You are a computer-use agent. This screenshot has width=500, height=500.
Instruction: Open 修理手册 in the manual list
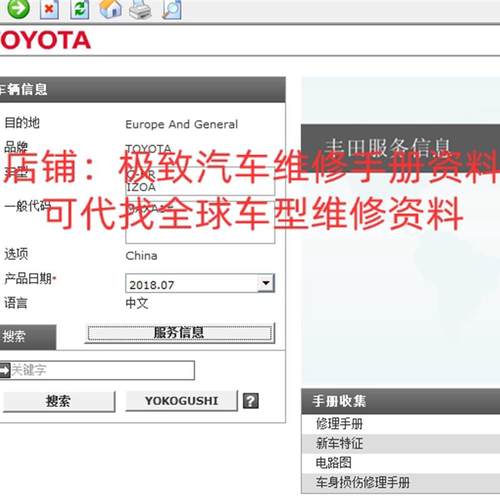pyautogui.click(x=400, y=424)
